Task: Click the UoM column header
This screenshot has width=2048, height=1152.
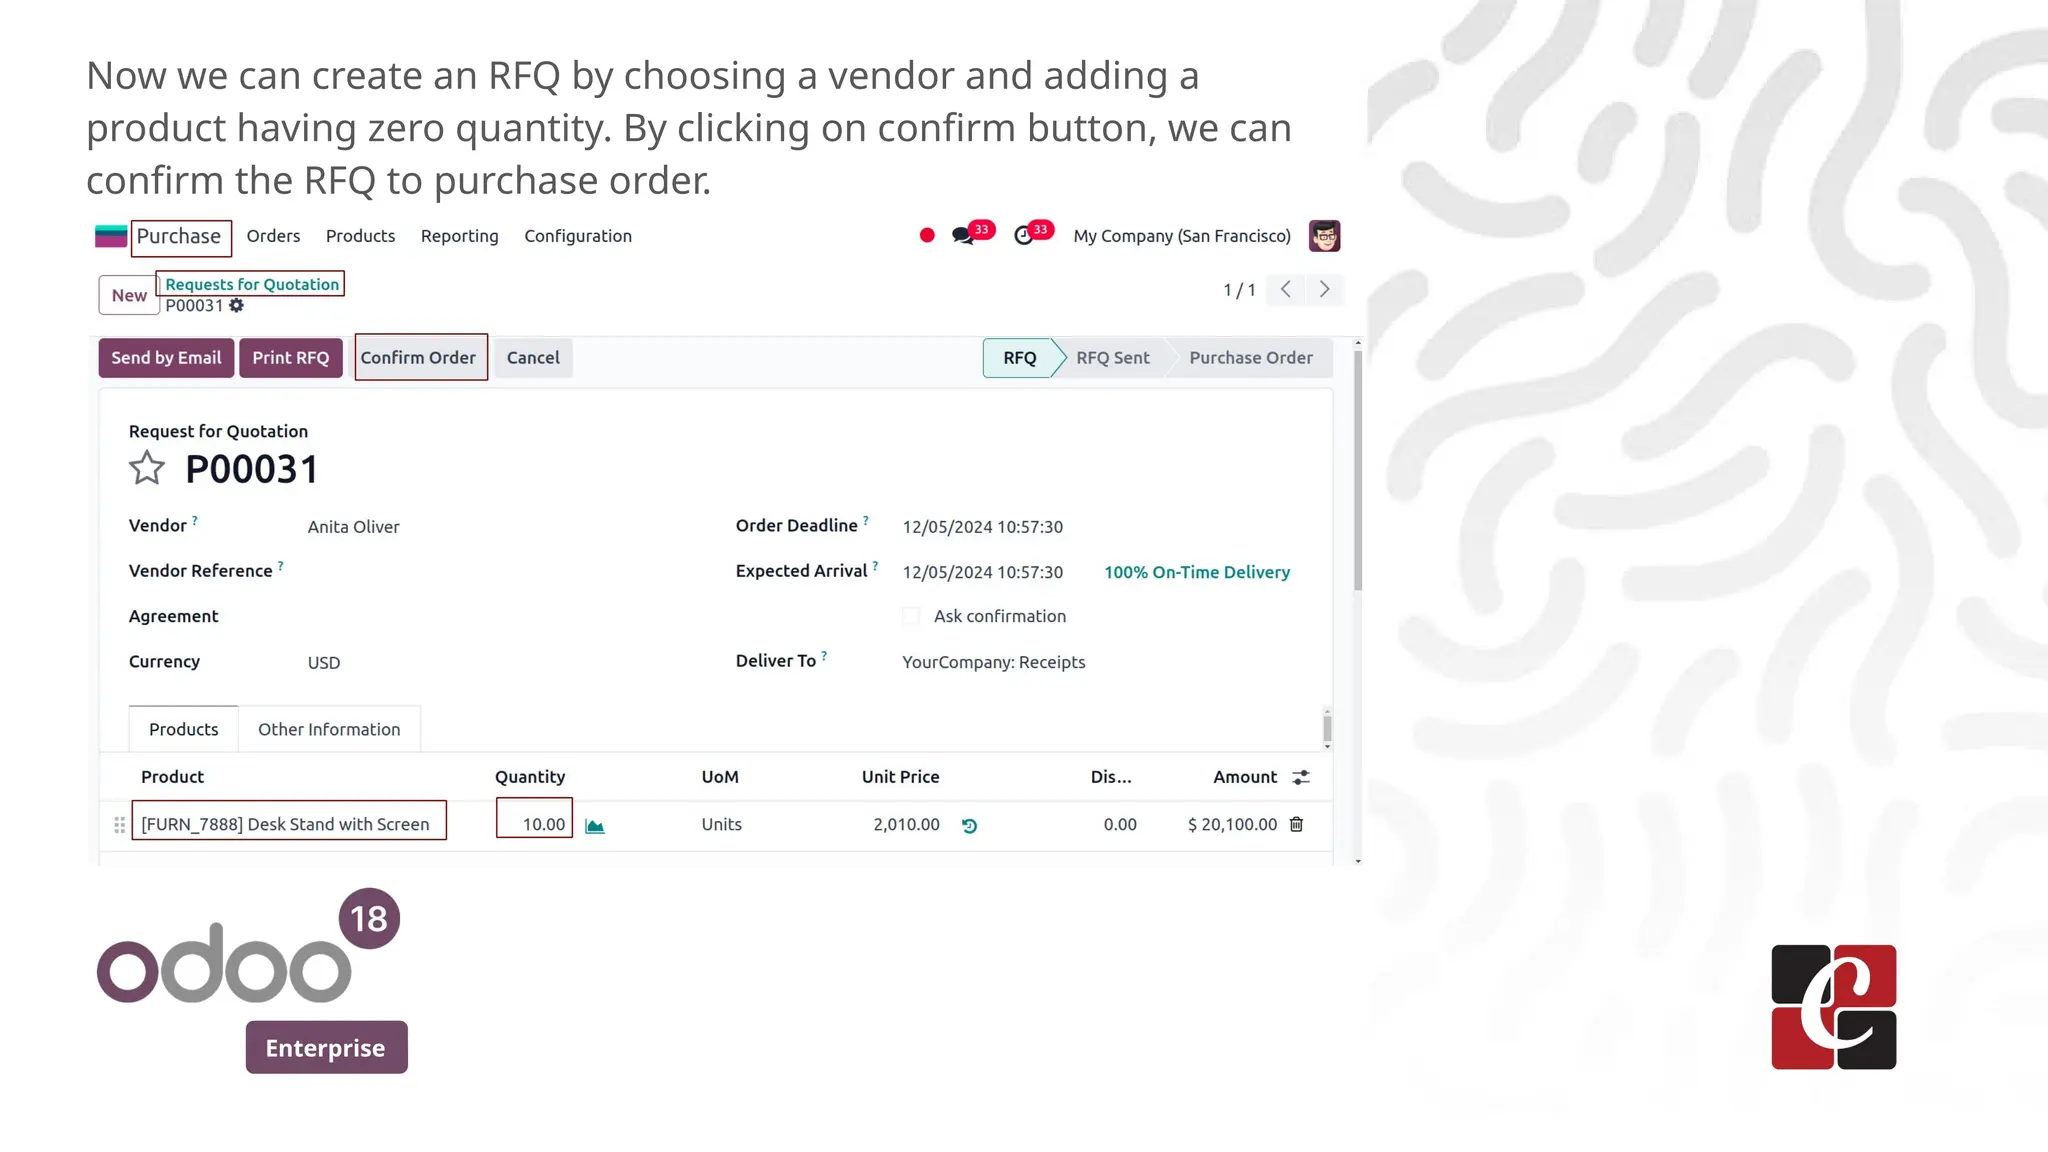Action: click(720, 777)
